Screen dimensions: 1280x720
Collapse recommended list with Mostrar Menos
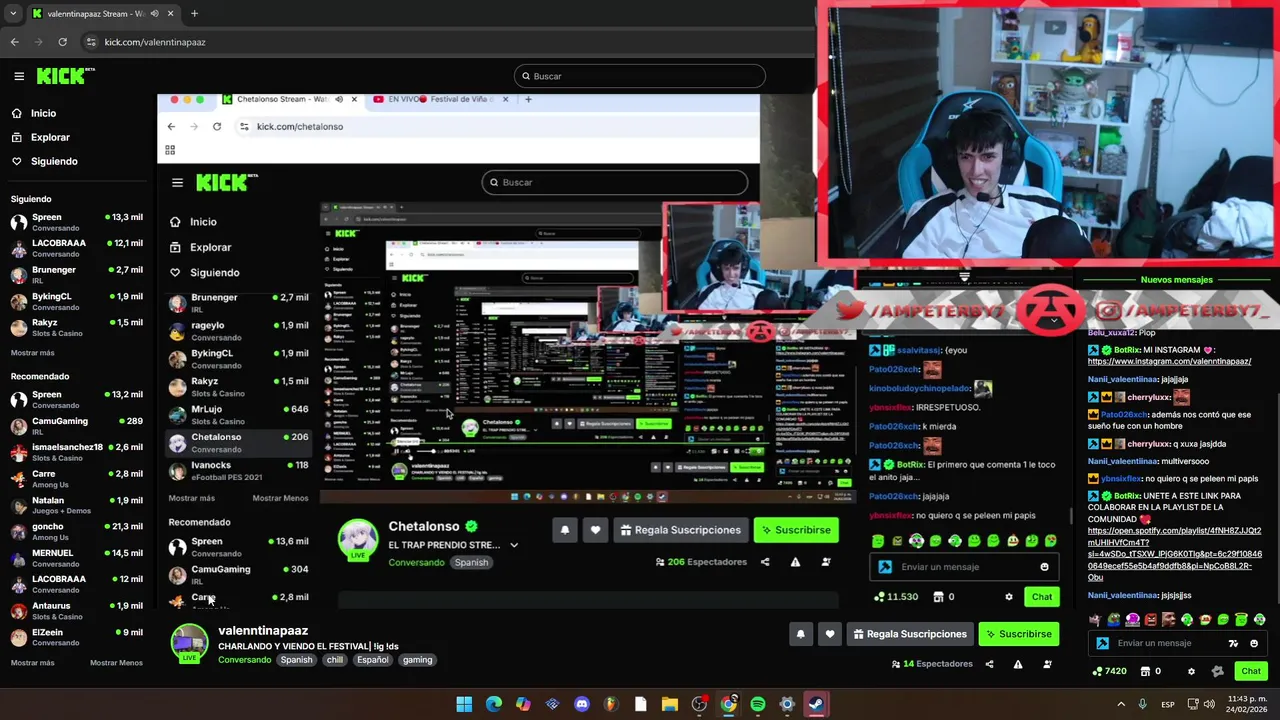click(x=116, y=663)
